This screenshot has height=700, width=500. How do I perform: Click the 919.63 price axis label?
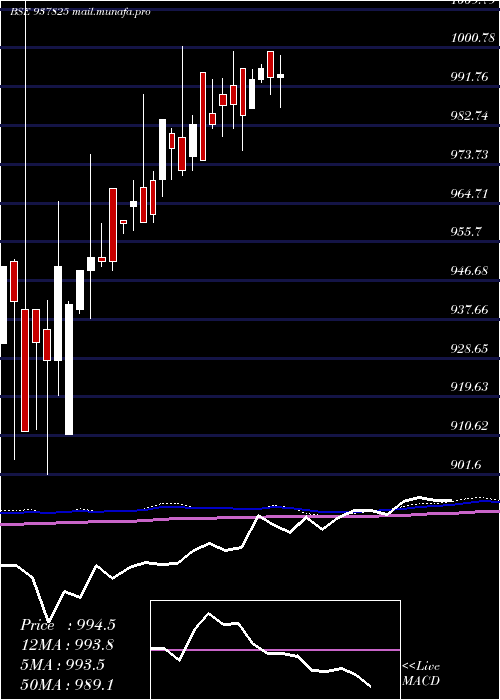tap(469, 387)
